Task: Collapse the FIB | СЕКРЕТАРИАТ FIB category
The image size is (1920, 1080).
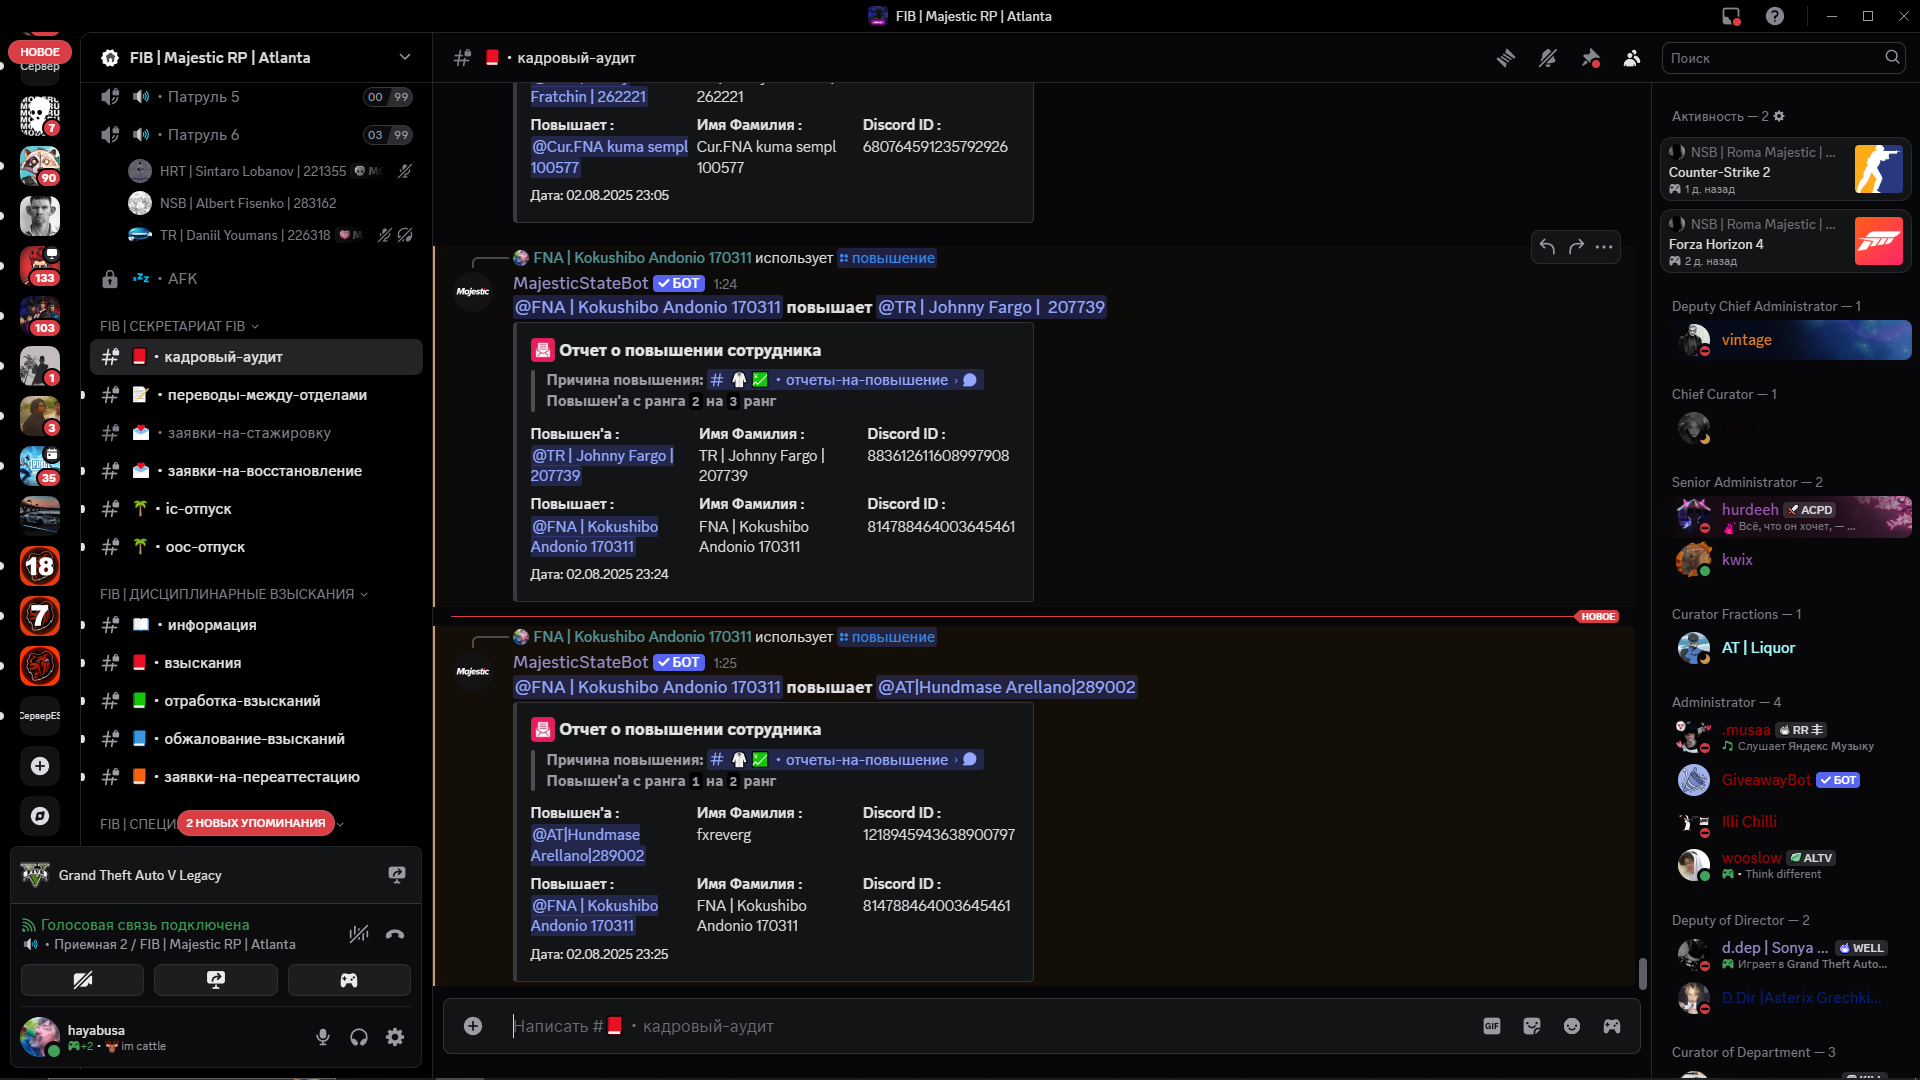Action: (179, 326)
